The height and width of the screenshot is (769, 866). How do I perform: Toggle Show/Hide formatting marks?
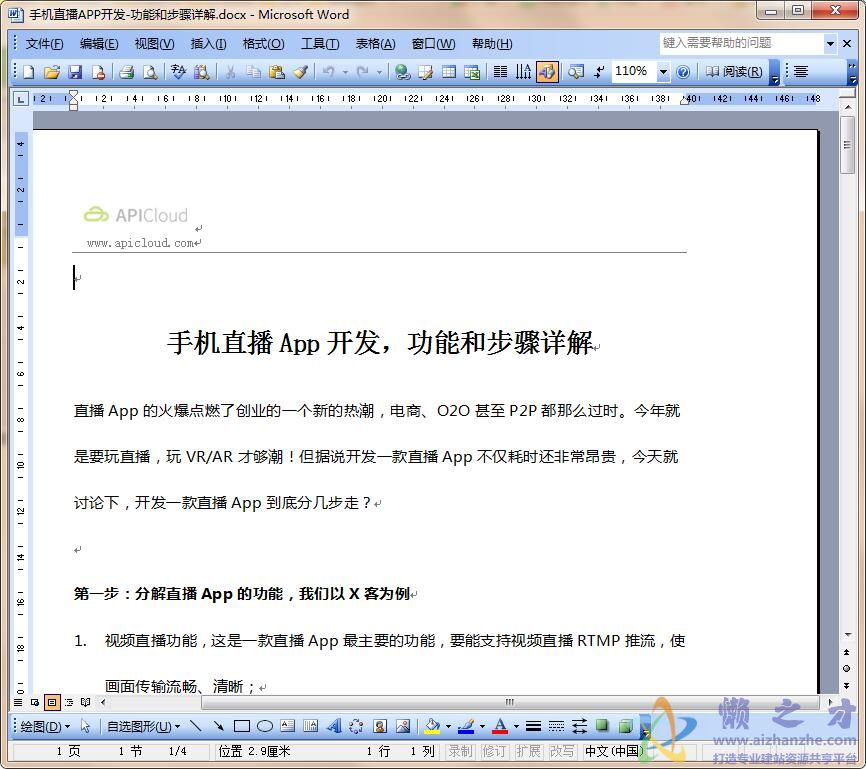pyautogui.click(x=599, y=72)
